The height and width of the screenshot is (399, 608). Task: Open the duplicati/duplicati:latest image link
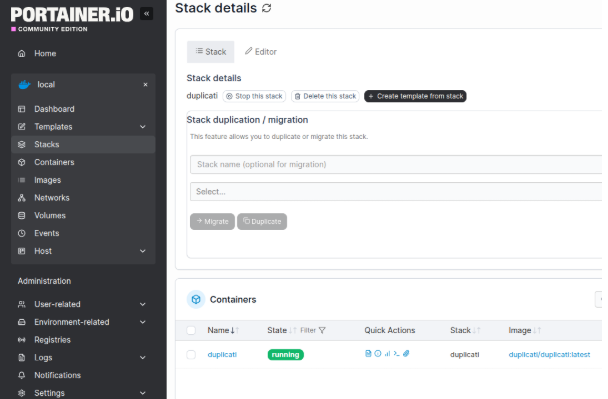point(549,354)
